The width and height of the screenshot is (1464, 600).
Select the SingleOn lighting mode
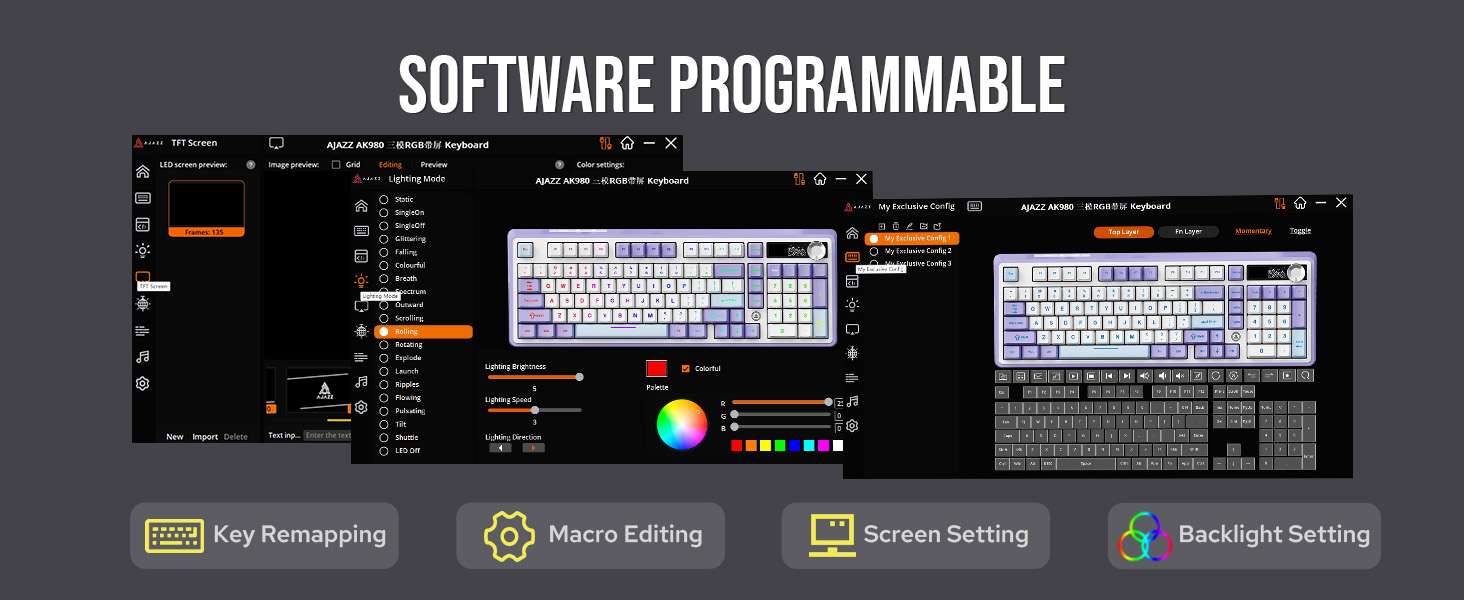tap(402, 213)
